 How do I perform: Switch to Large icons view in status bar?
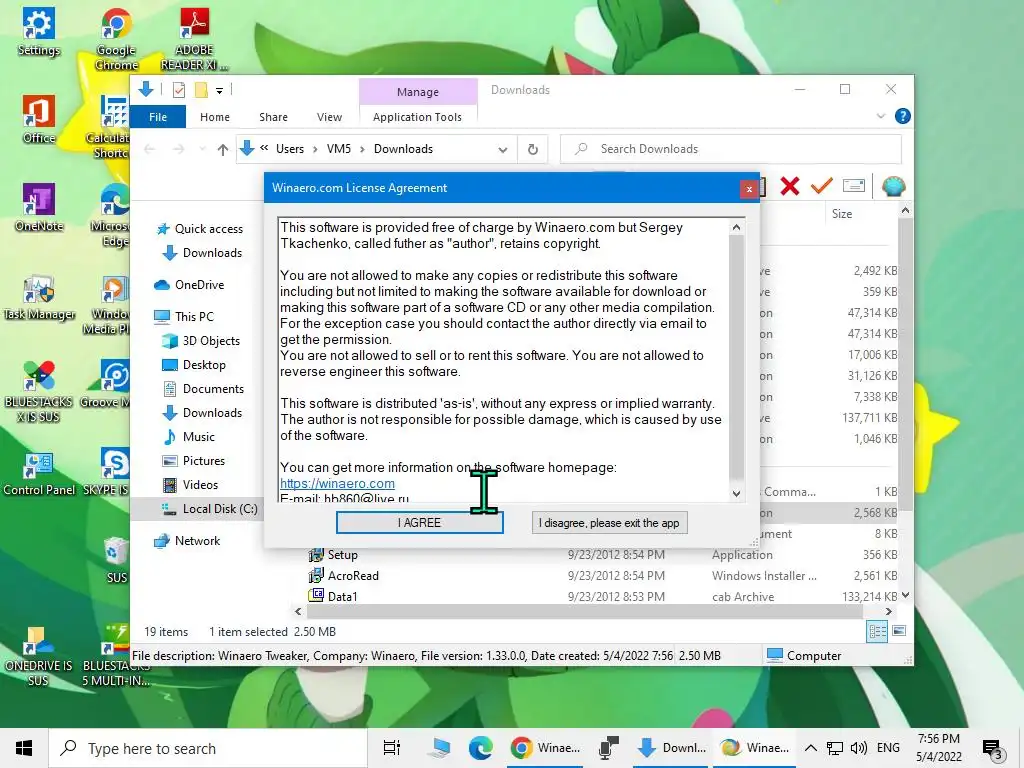[899, 631]
